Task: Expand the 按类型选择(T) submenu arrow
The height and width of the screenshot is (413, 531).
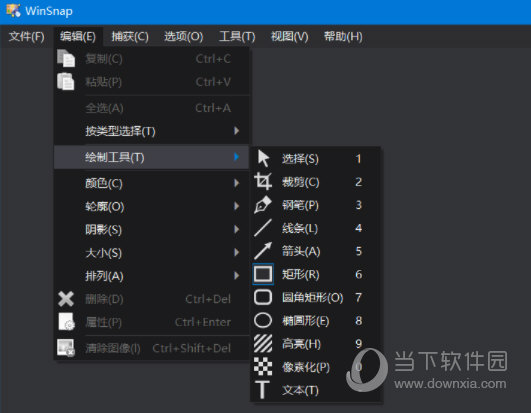Action: (x=237, y=131)
